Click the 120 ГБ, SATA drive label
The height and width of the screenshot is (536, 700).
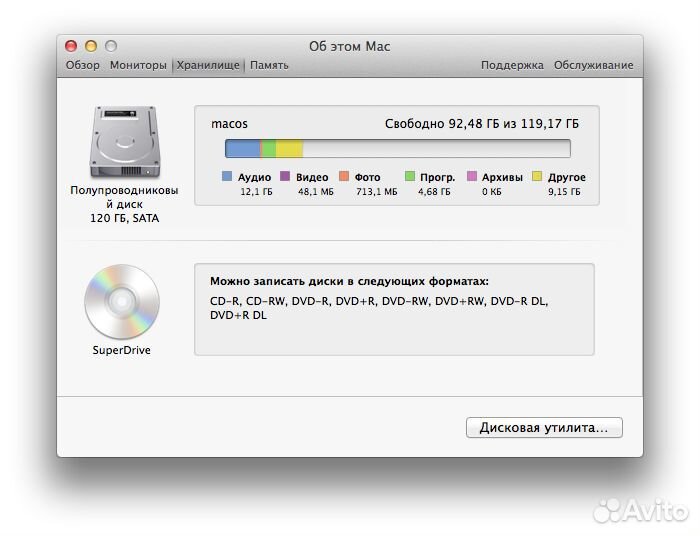125,218
